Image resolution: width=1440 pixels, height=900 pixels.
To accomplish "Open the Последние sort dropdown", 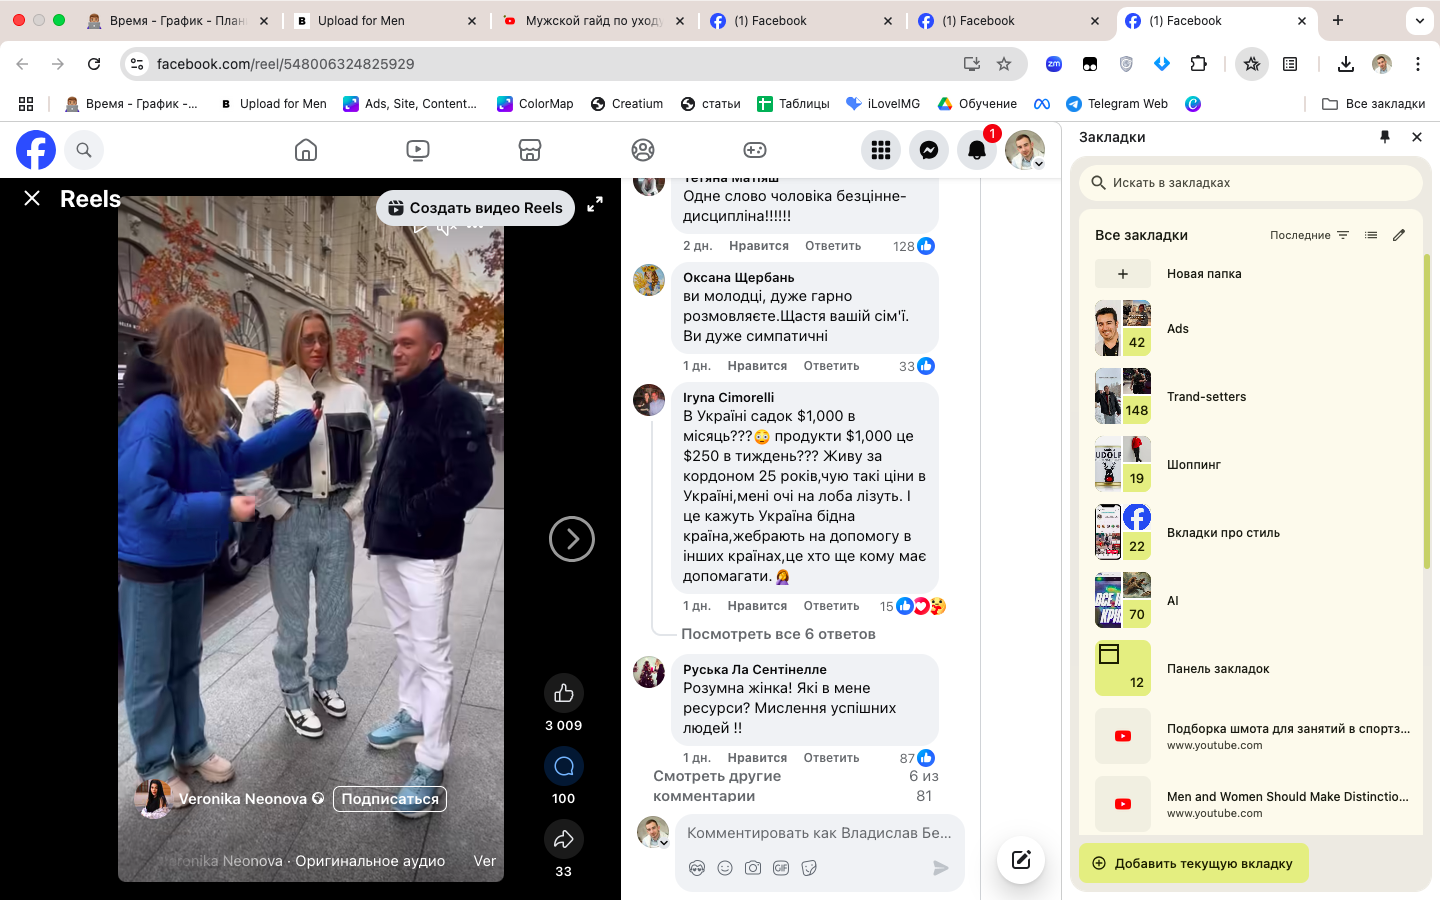I will [x=1309, y=235].
